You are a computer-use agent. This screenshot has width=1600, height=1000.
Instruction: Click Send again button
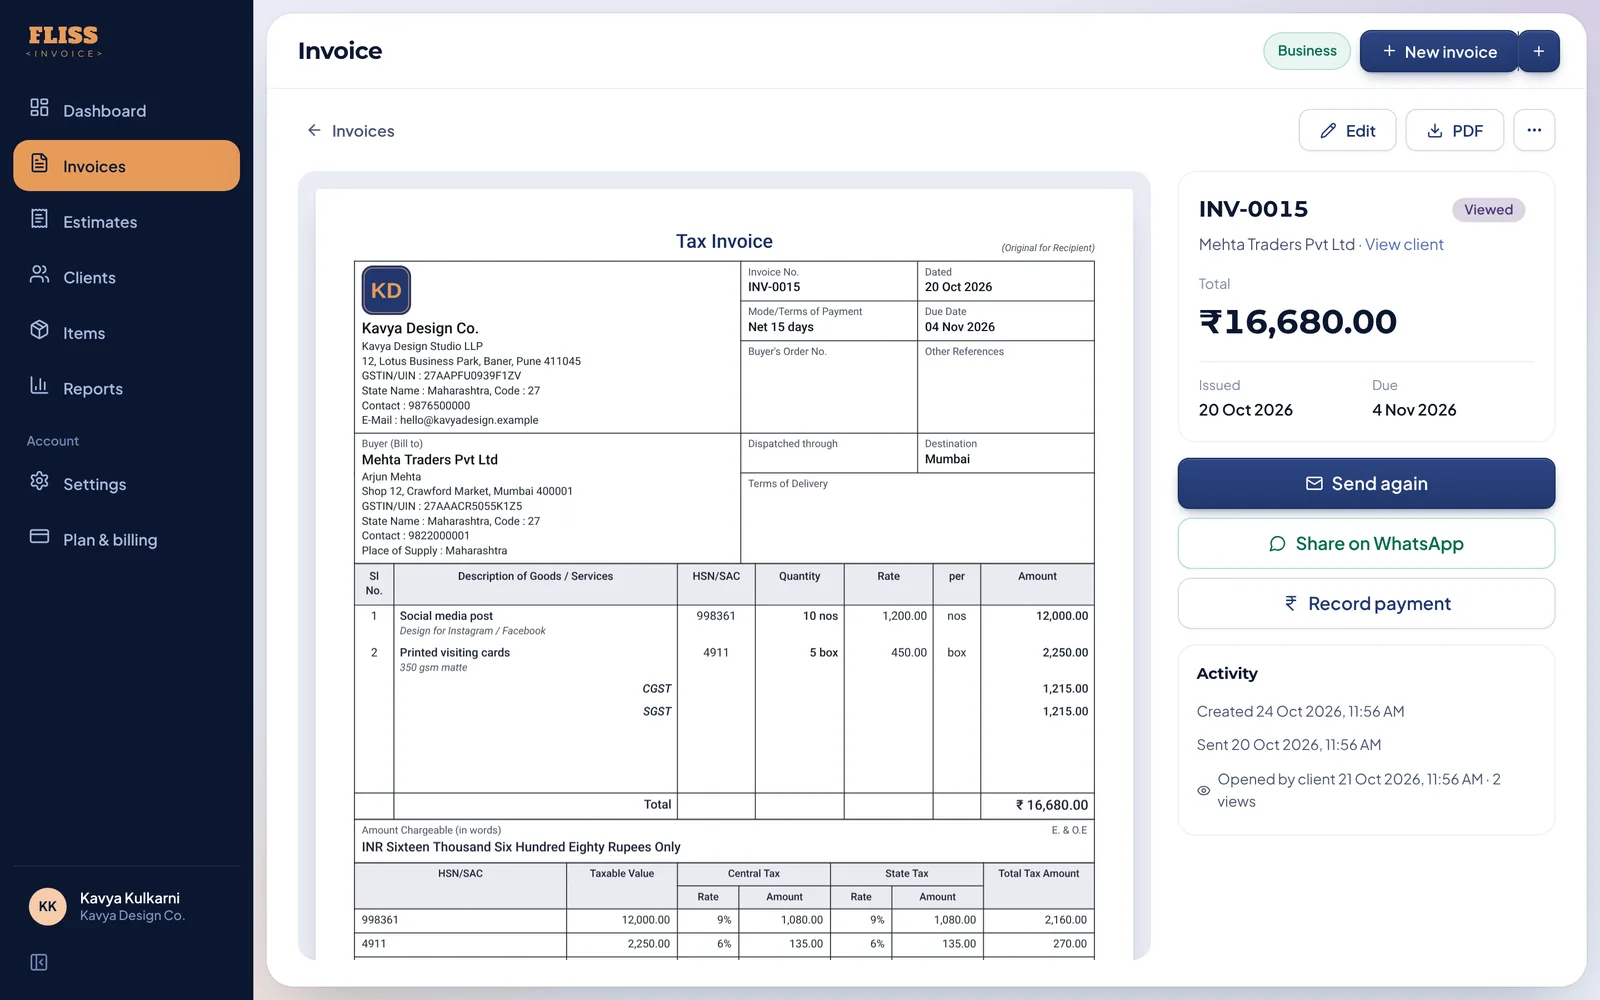pos(1366,483)
